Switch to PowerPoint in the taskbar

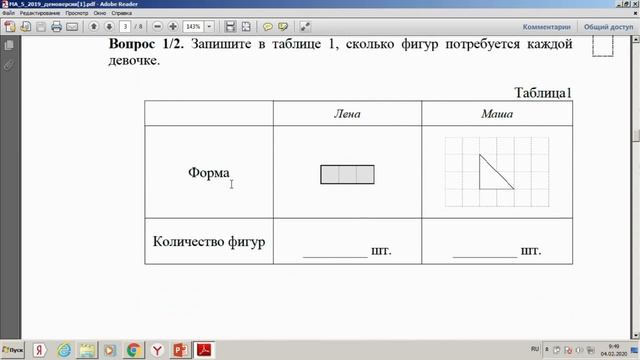click(x=180, y=350)
